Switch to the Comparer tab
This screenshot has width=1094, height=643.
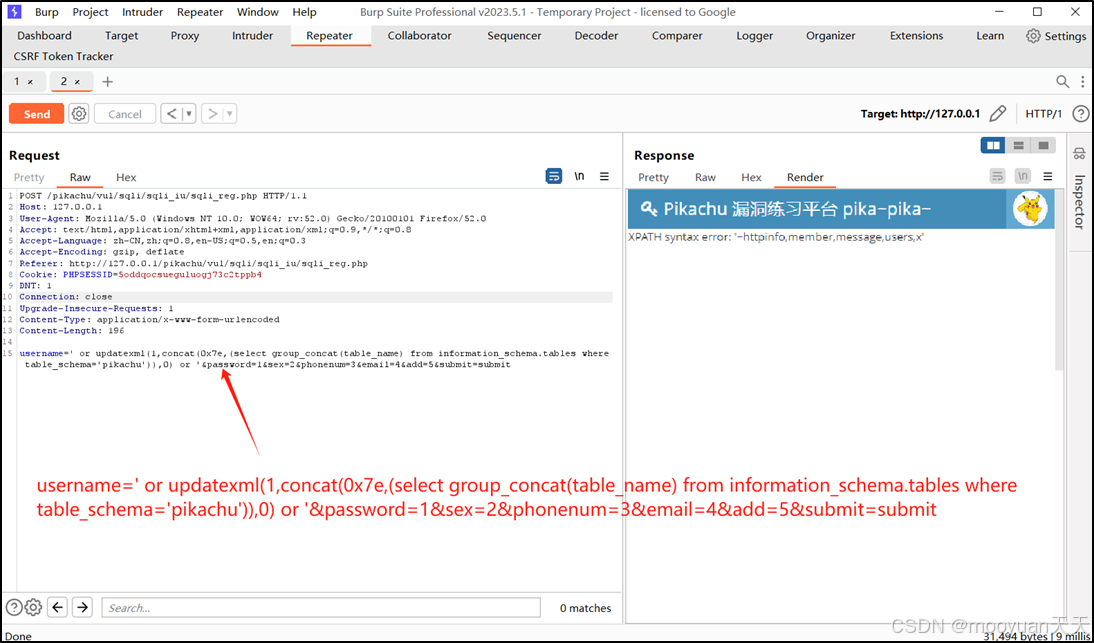pos(677,36)
